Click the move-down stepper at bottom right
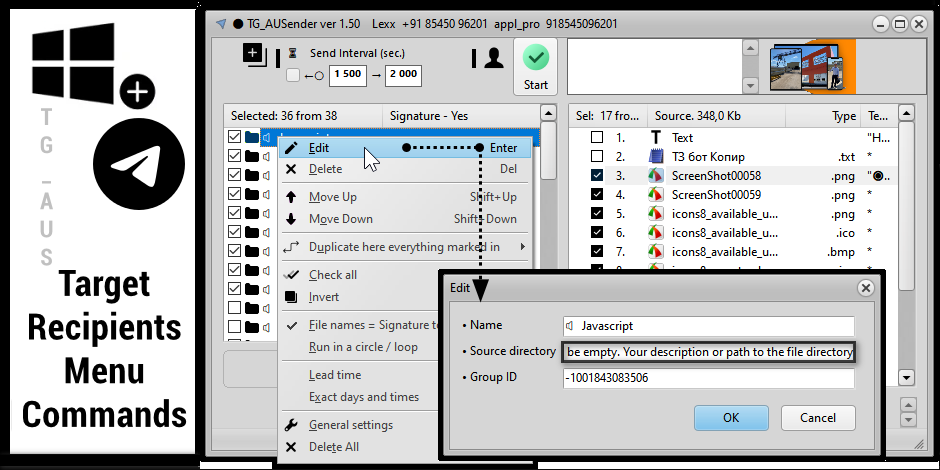 [x=909, y=420]
